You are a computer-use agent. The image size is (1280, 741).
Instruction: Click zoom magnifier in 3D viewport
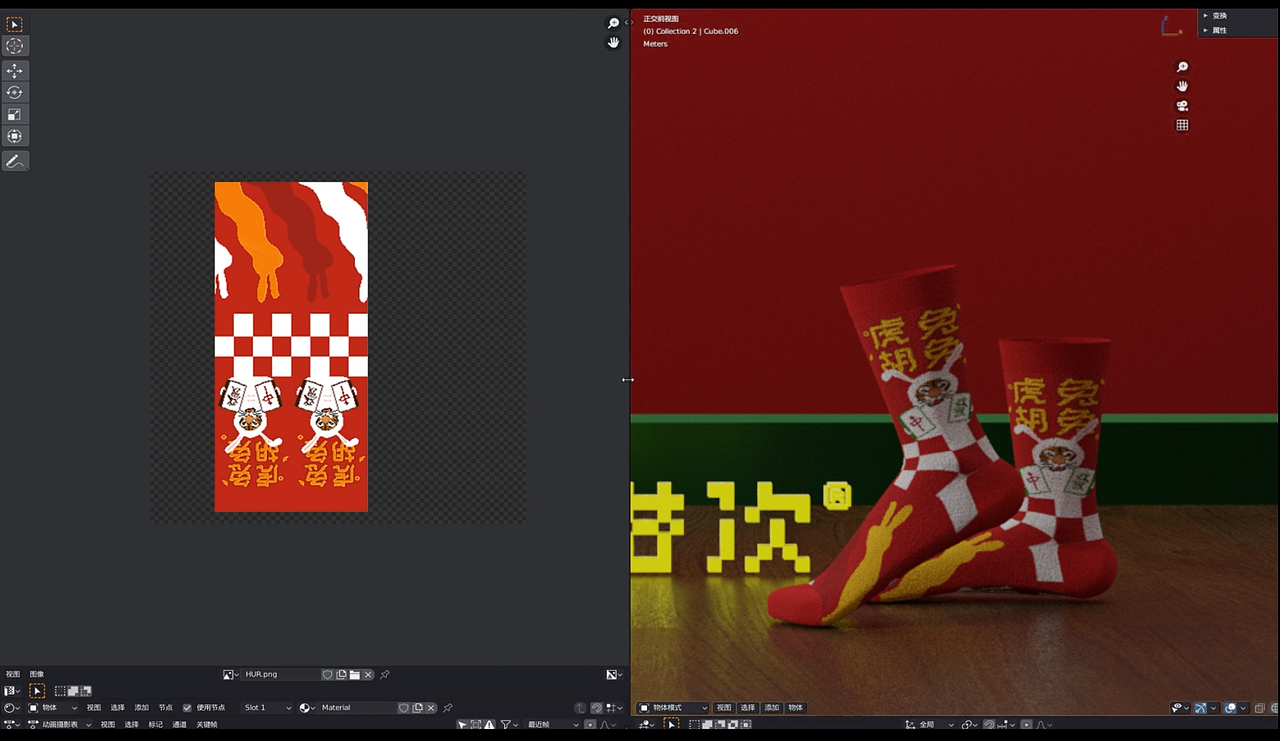tap(1182, 67)
